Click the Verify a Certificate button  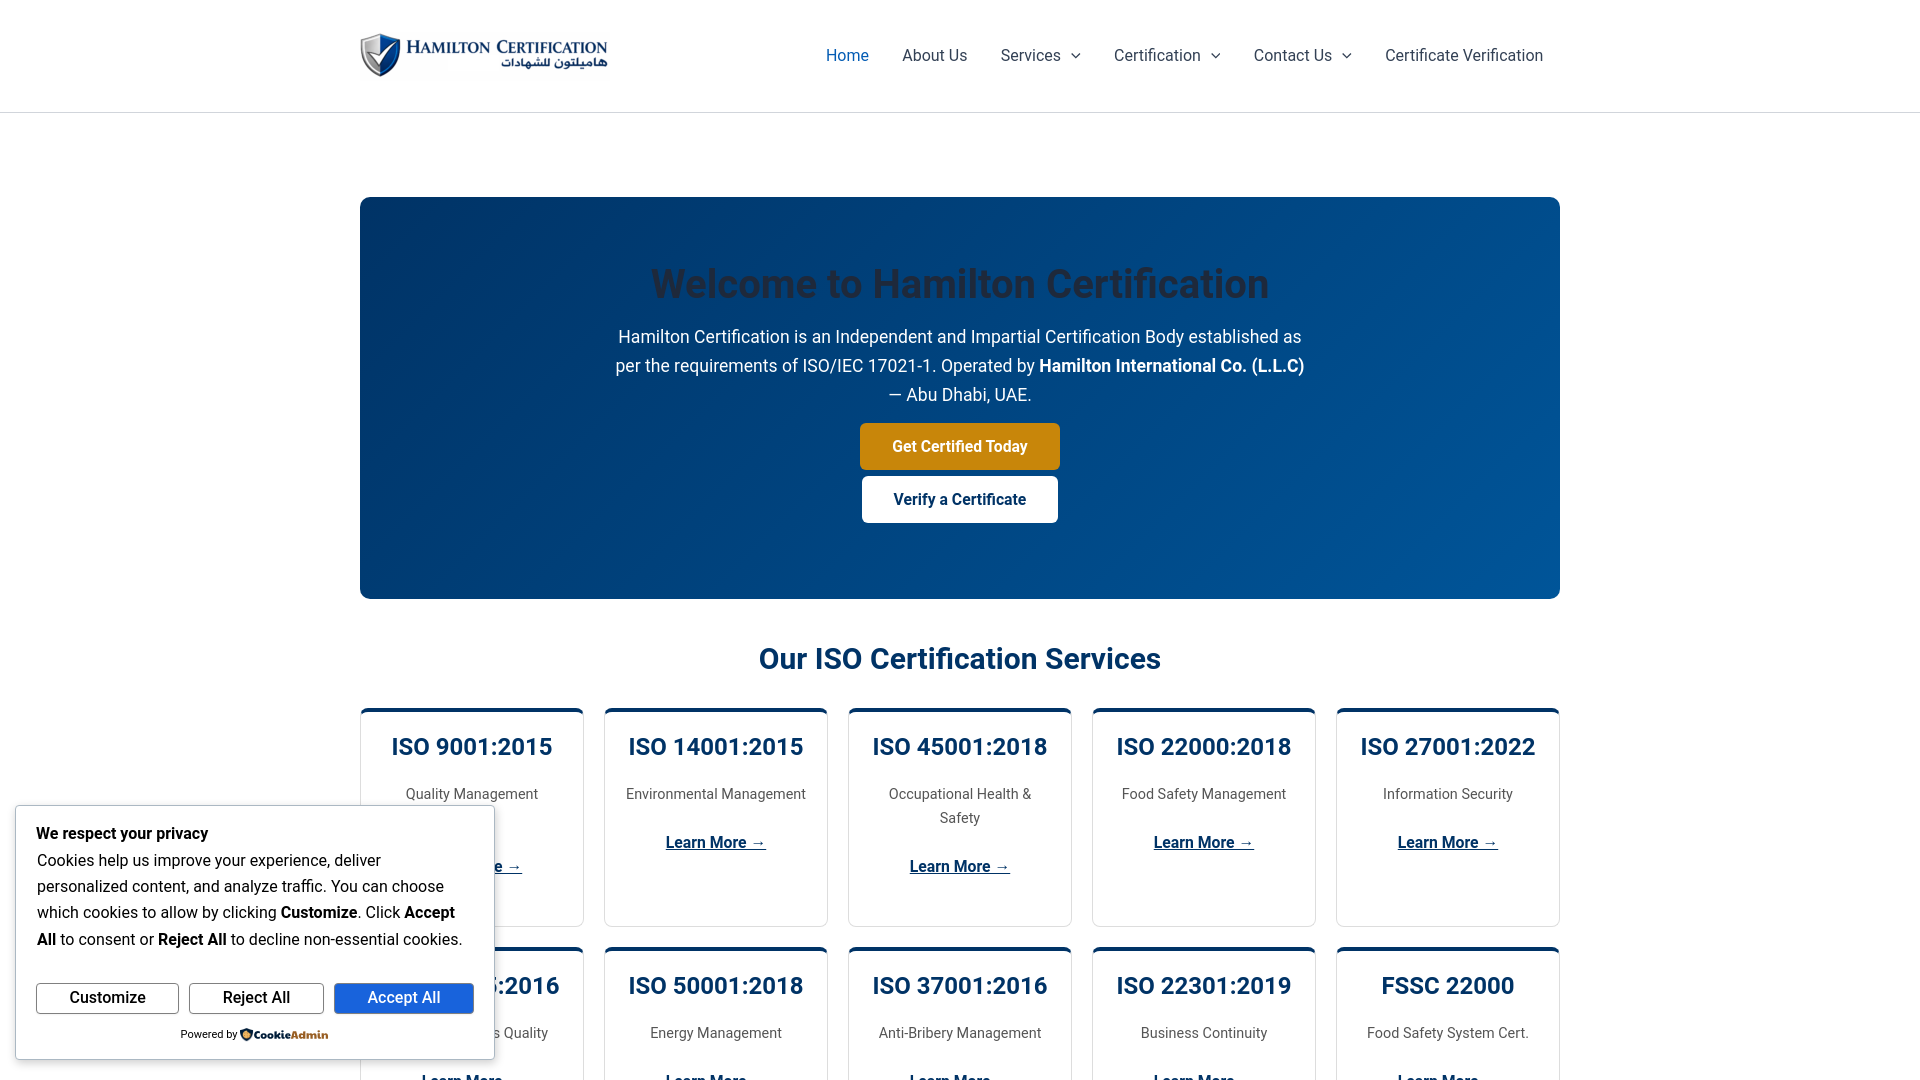[960, 499]
